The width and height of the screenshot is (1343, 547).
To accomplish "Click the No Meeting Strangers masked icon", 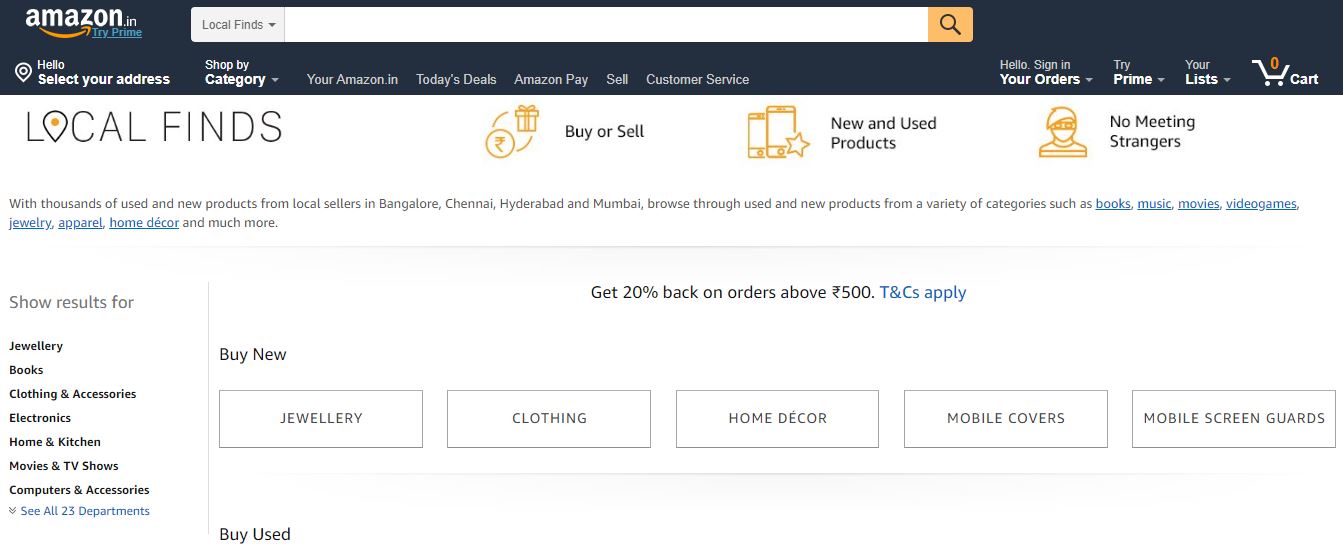I will click(1062, 132).
